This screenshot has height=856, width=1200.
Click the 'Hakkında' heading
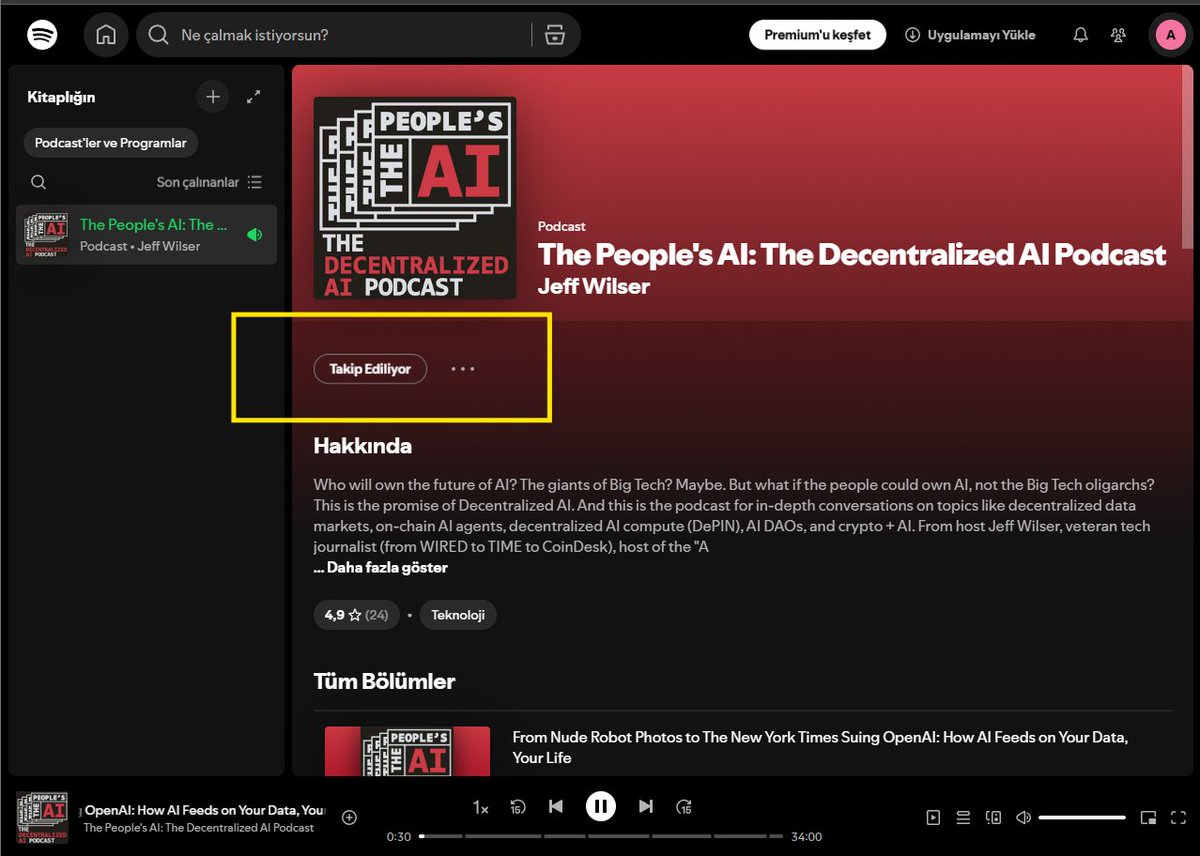363,446
